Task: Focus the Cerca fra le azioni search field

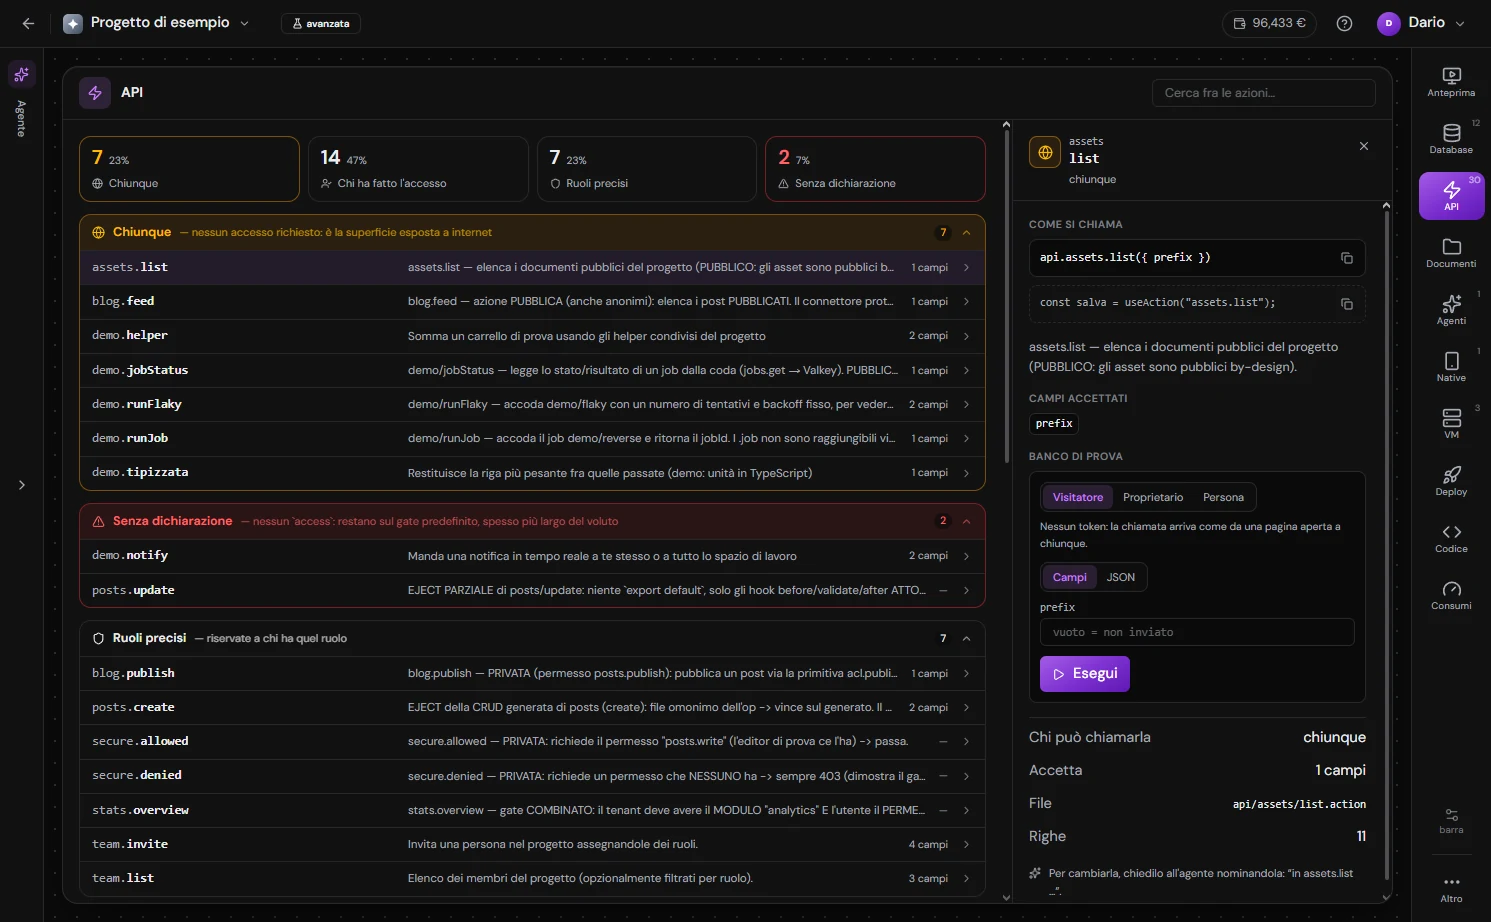Action: [x=1264, y=93]
